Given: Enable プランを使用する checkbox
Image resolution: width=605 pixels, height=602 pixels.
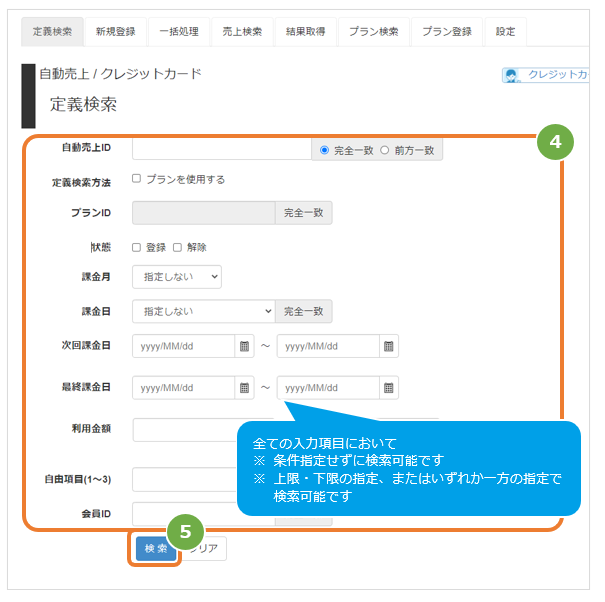Looking at the screenshot, I should [136, 178].
